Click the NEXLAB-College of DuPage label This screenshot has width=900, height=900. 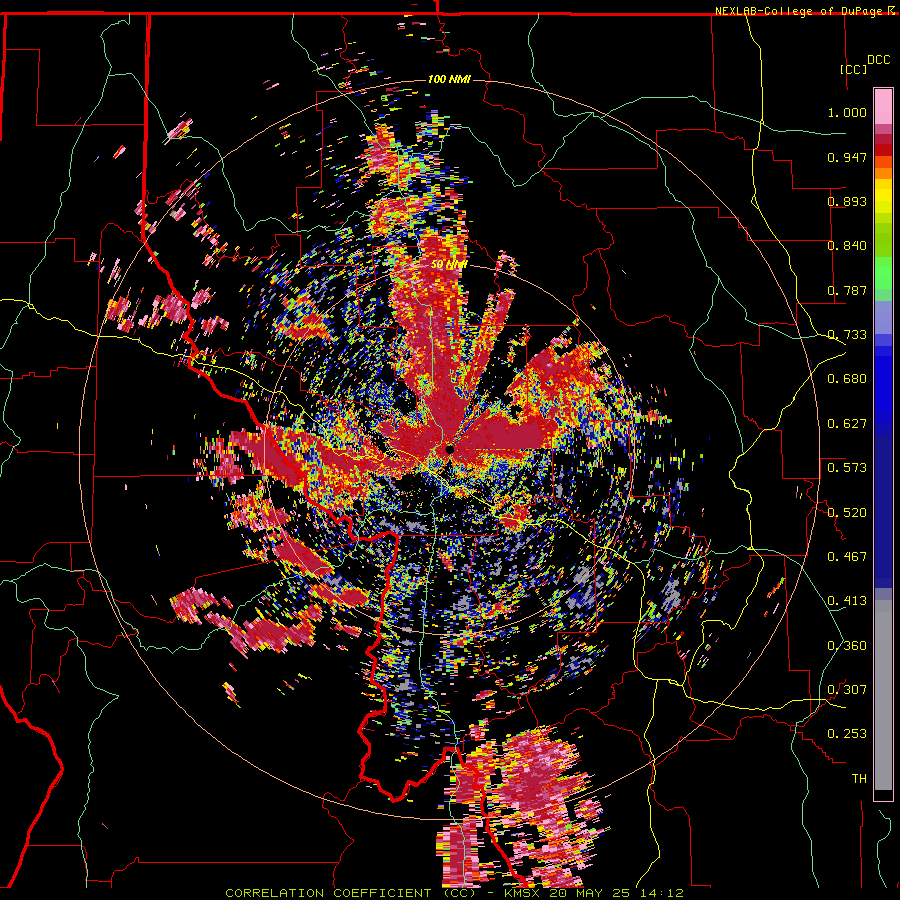(x=798, y=11)
